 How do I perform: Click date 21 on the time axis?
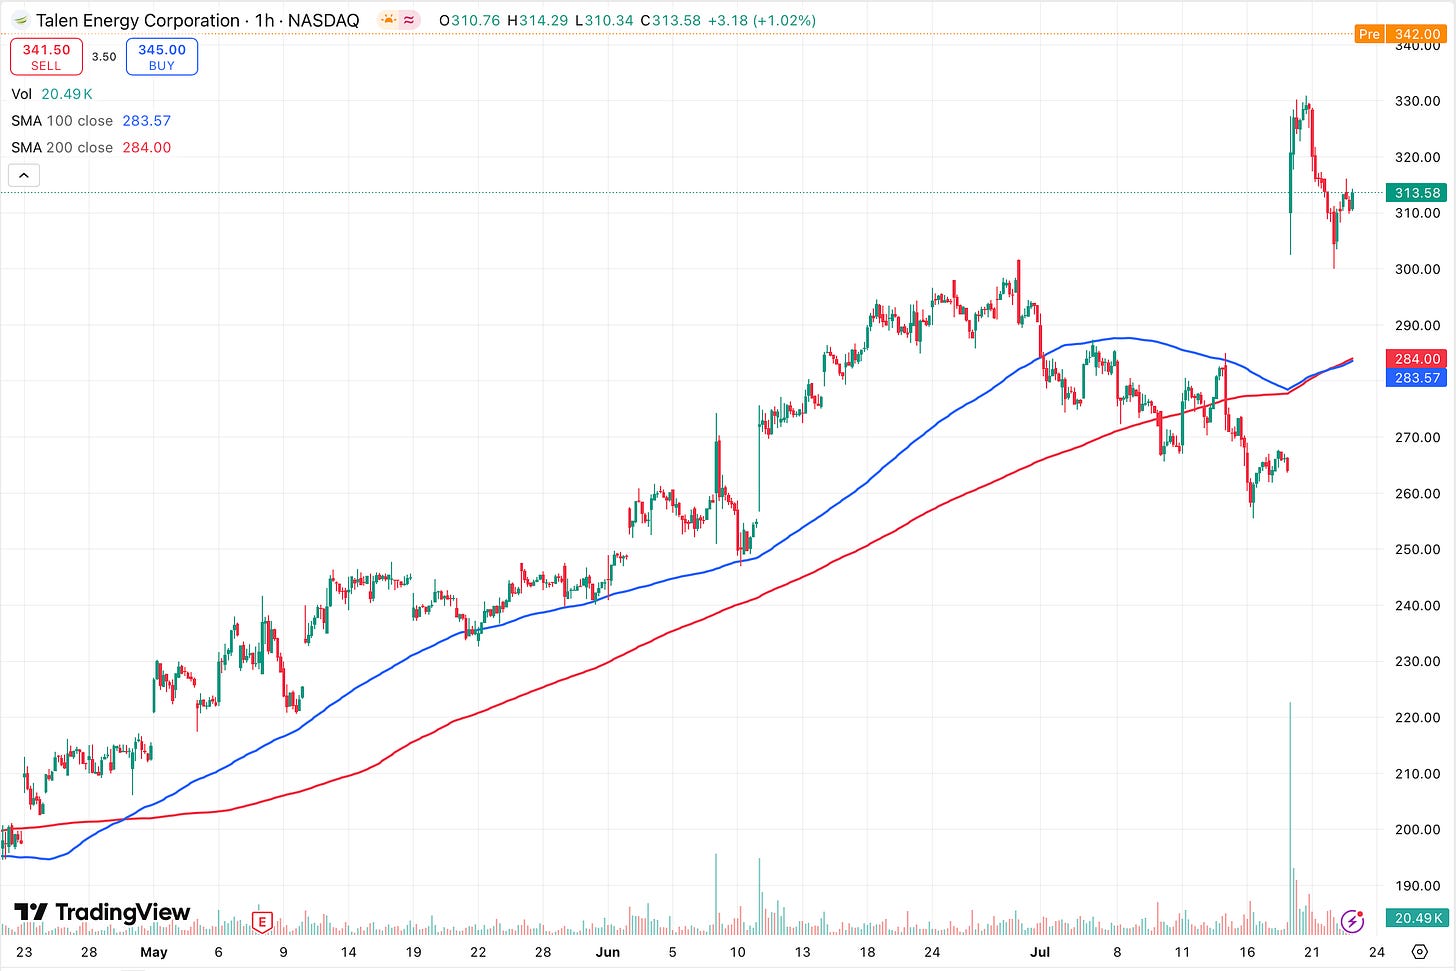click(1312, 952)
